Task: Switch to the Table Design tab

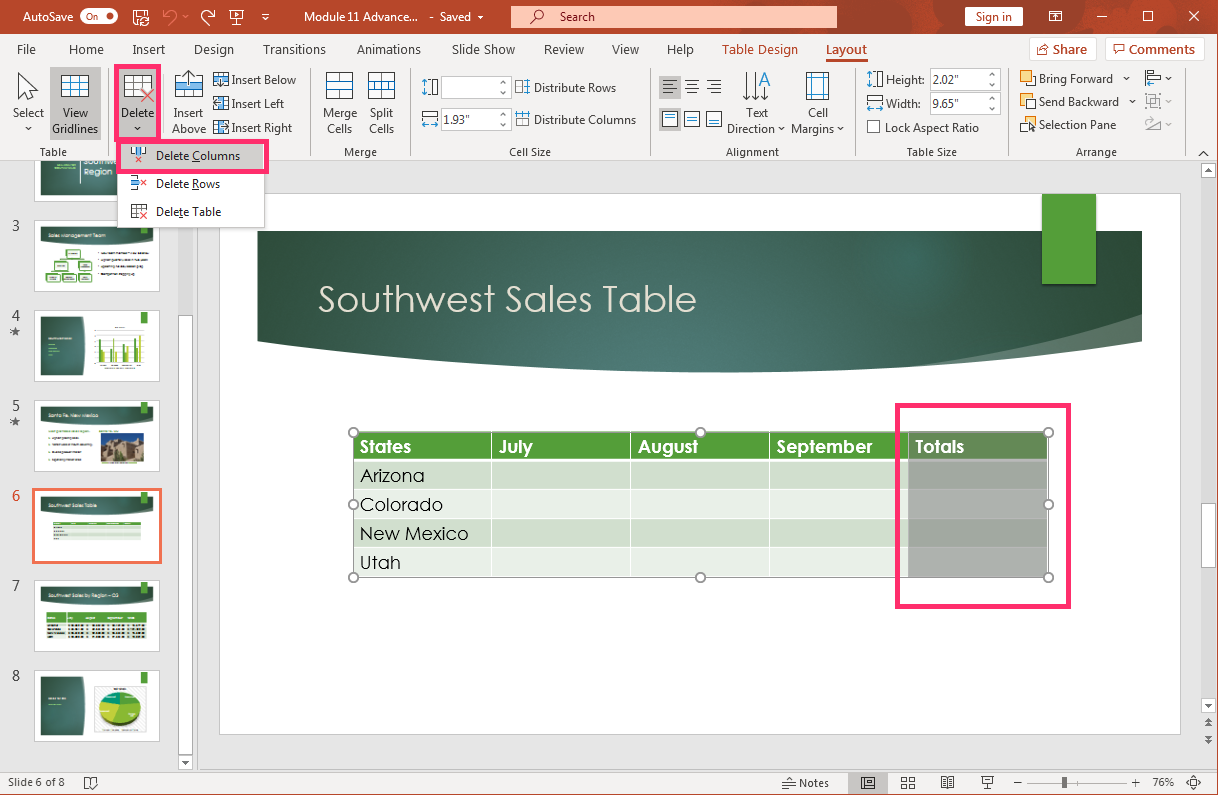Action: pyautogui.click(x=760, y=49)
